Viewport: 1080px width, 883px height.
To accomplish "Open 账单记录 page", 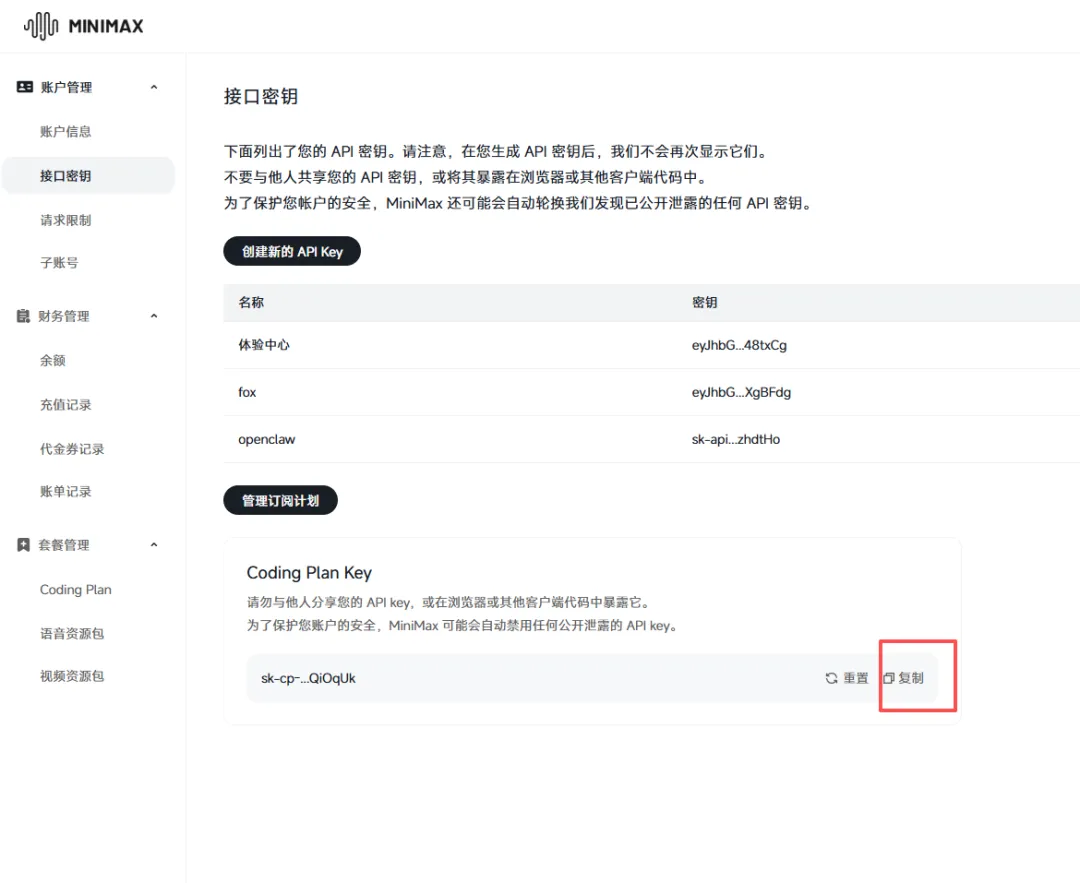I will point(65,492).
